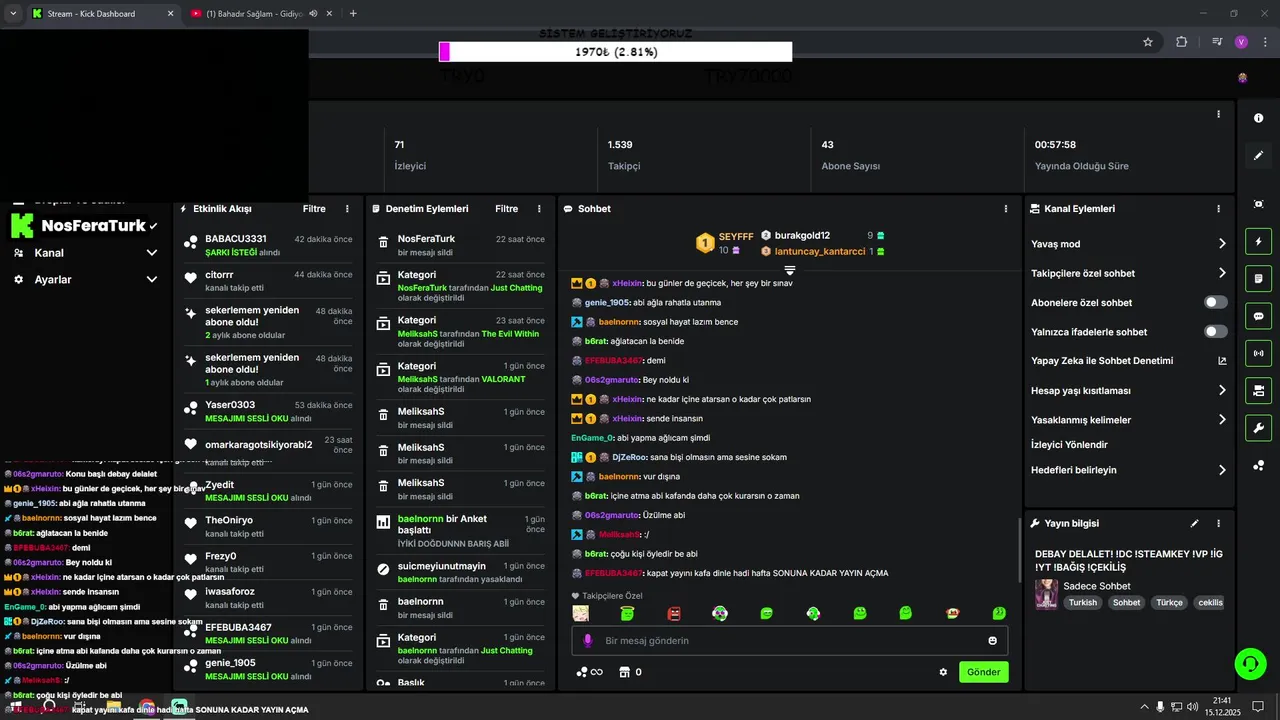Show hidden system tray icons

click(1144, 706)
